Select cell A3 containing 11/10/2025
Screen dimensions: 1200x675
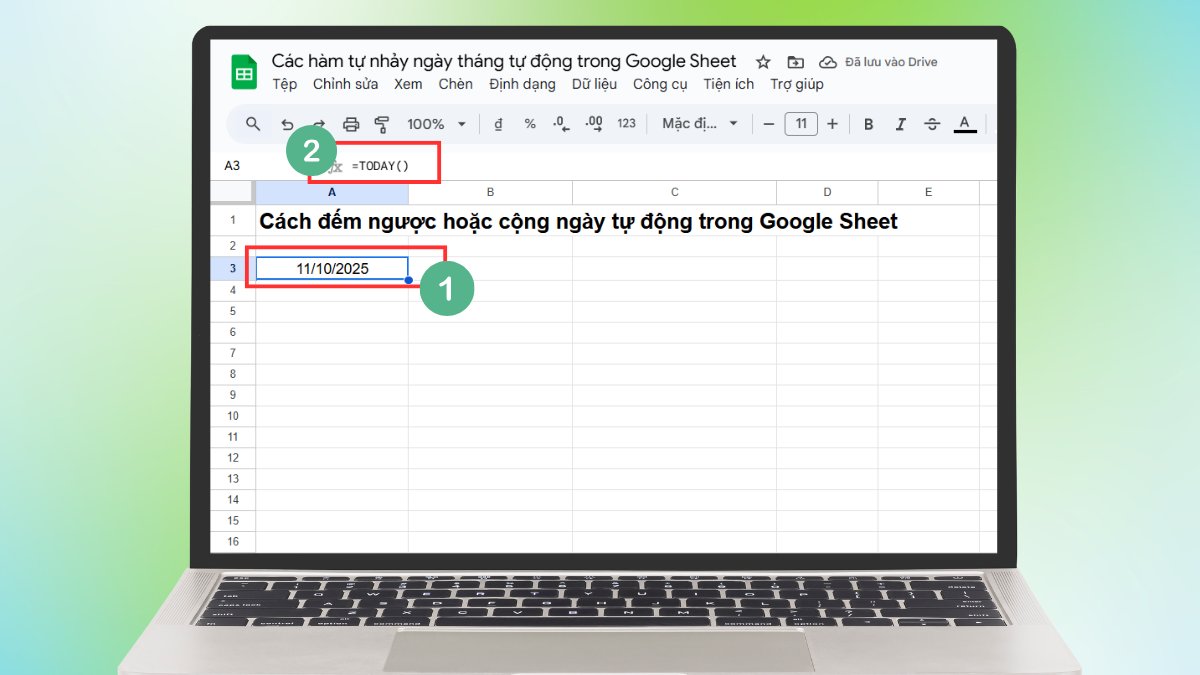[331, 268]
